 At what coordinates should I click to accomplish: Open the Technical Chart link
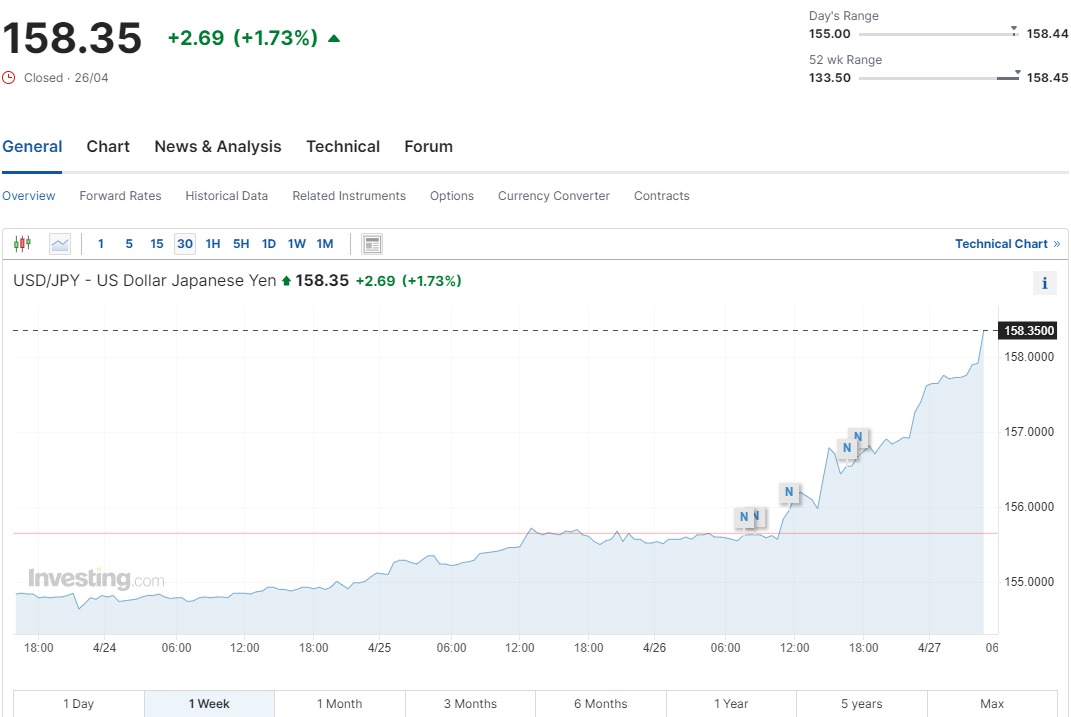click(x=1001, y=244)
